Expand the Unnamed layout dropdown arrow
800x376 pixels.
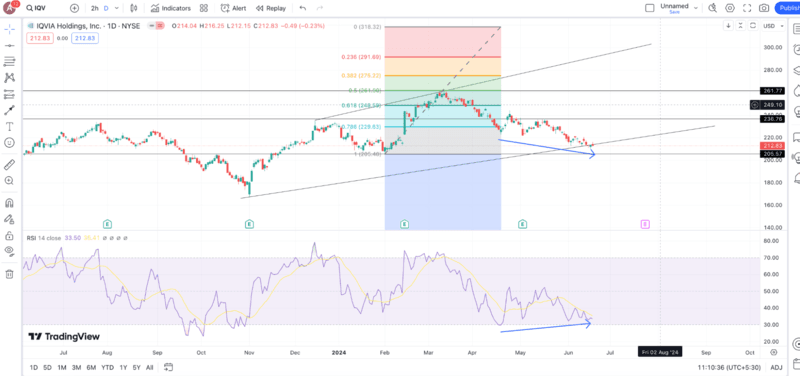click(x=695, y=7)
